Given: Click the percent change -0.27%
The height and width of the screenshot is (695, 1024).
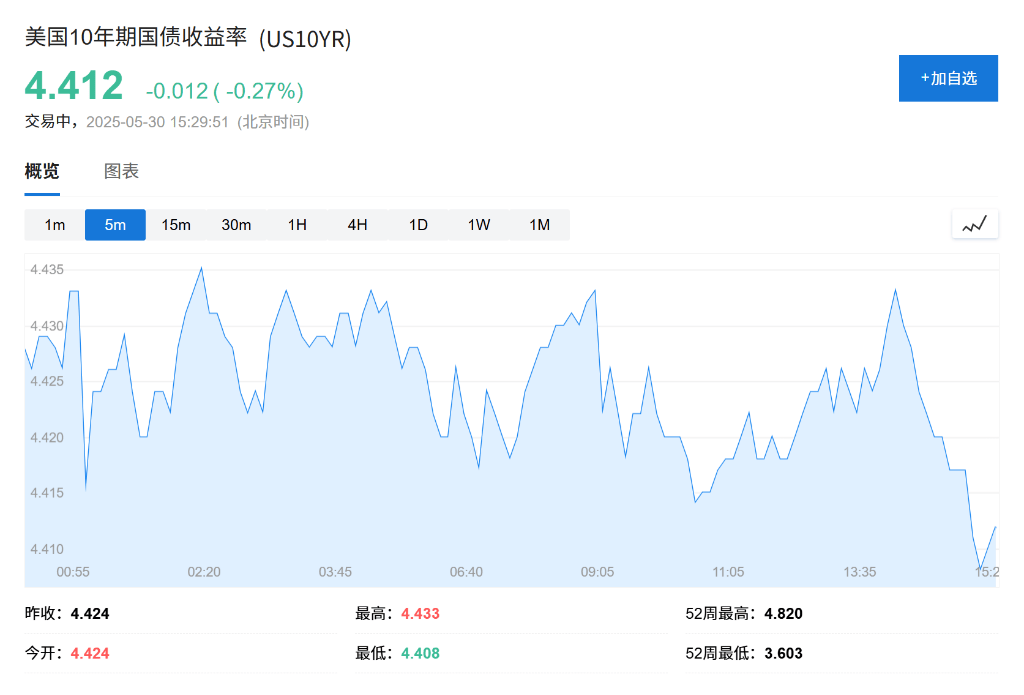Looking at the screenshot, I should 261,91.
